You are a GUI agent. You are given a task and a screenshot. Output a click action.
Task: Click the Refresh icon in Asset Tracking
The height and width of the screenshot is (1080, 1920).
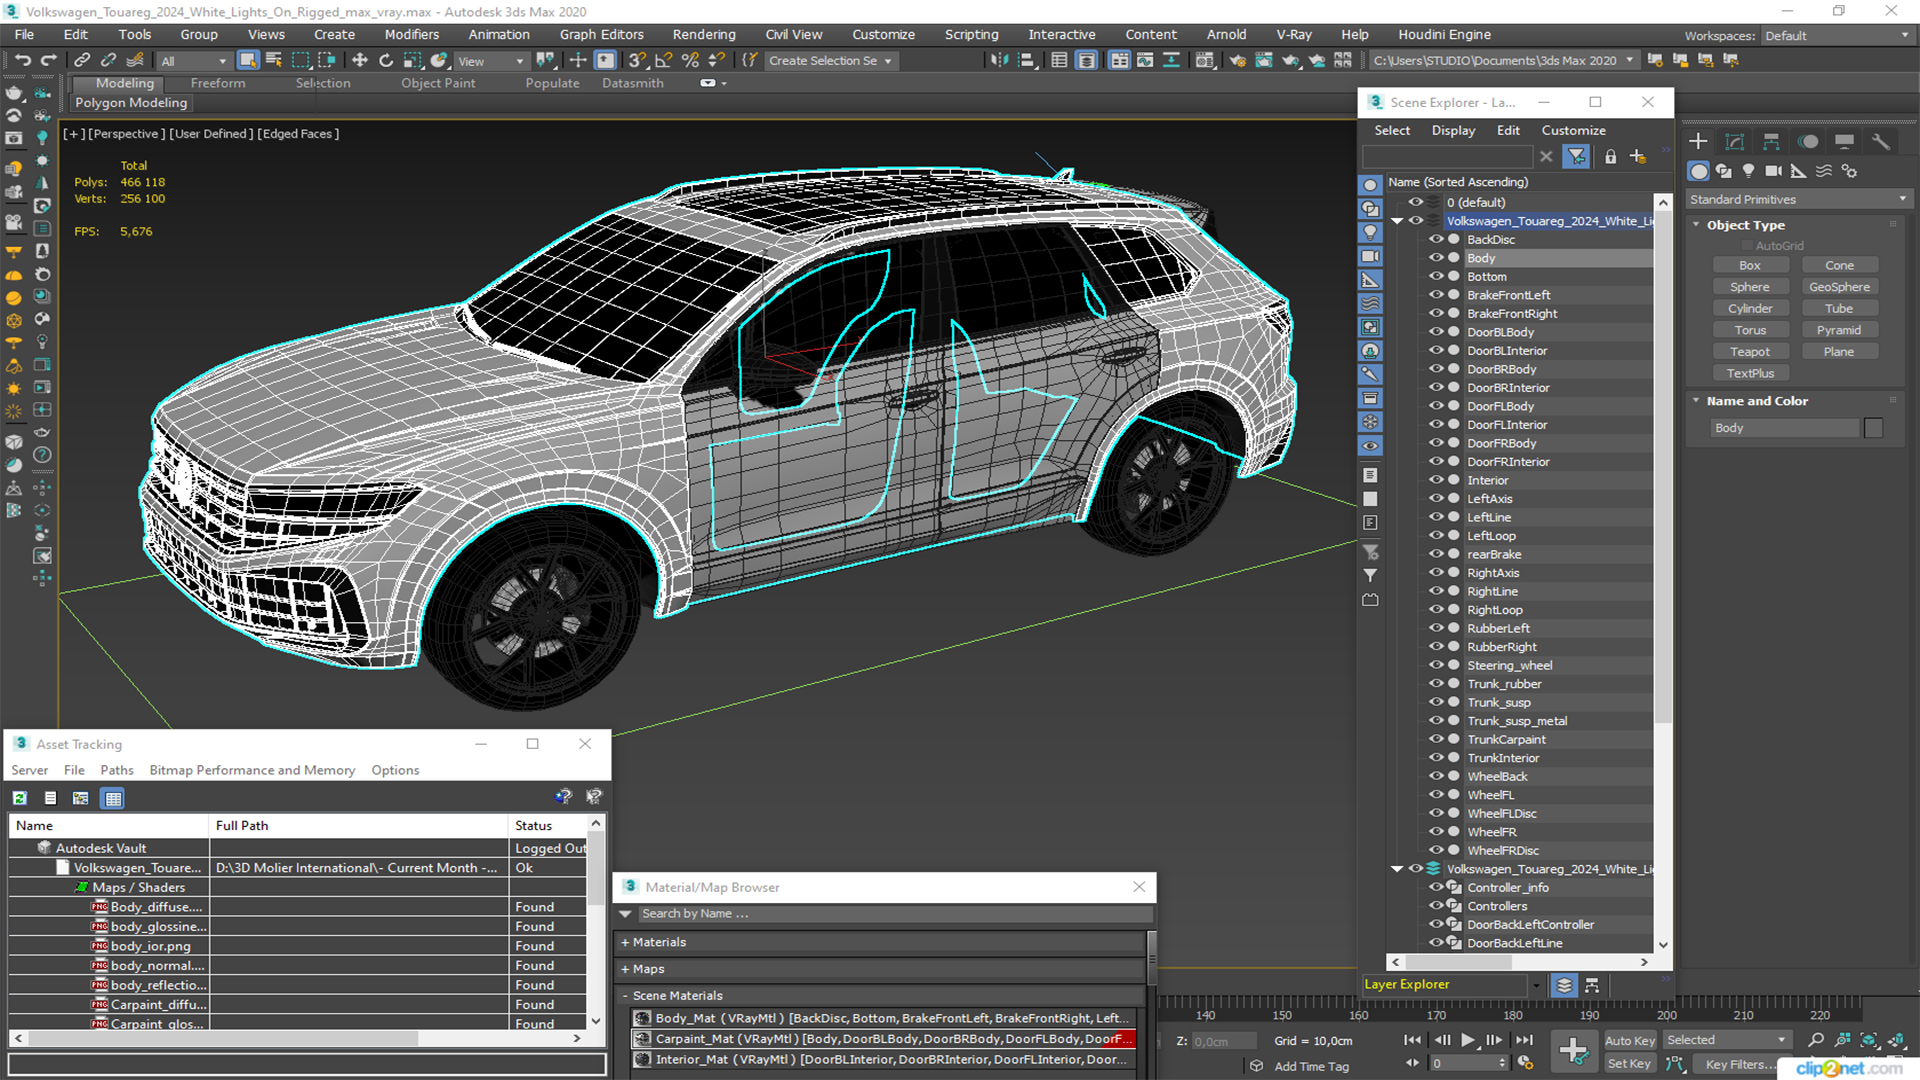20,798
